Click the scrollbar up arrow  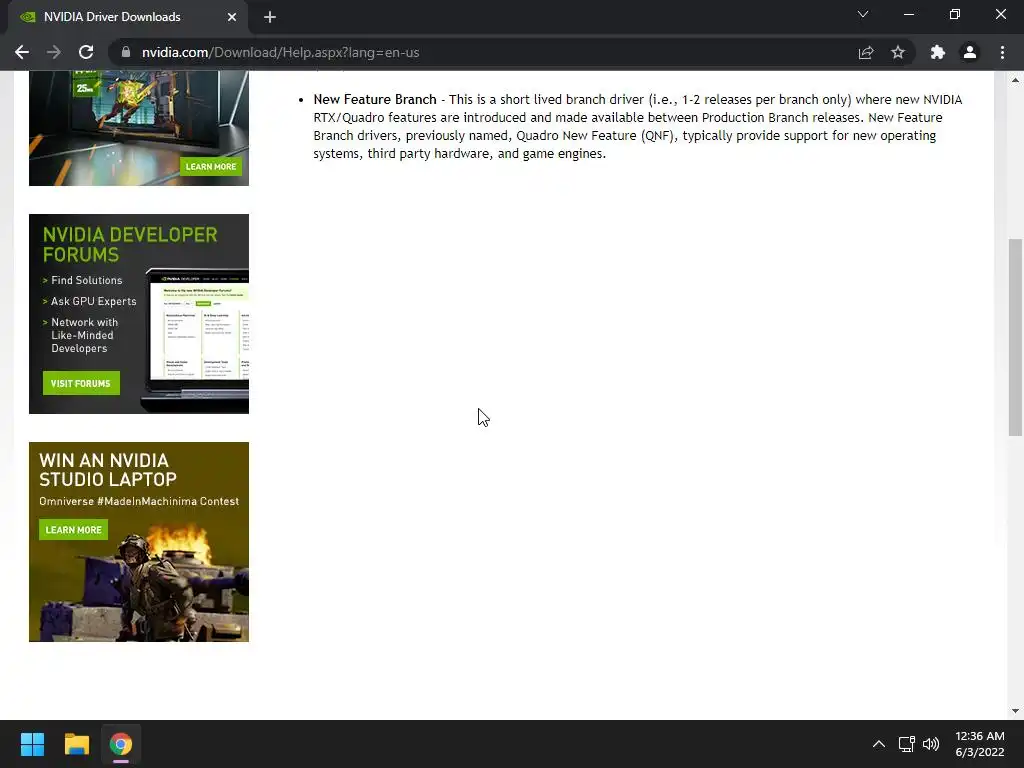pos(1015,80)
